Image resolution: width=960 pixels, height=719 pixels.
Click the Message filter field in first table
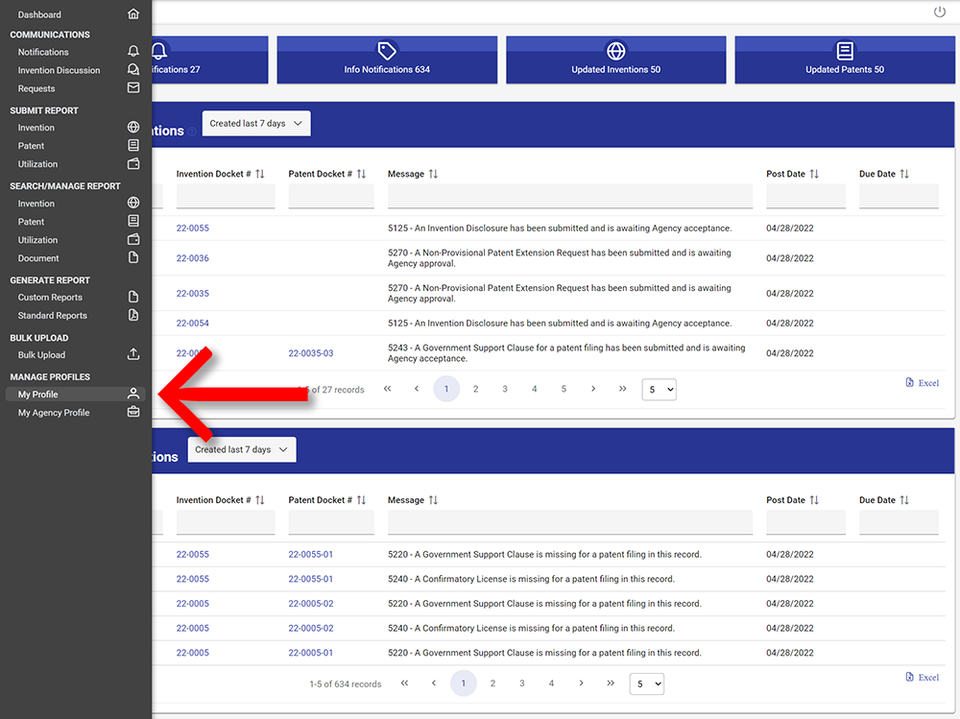click(569, 197)
